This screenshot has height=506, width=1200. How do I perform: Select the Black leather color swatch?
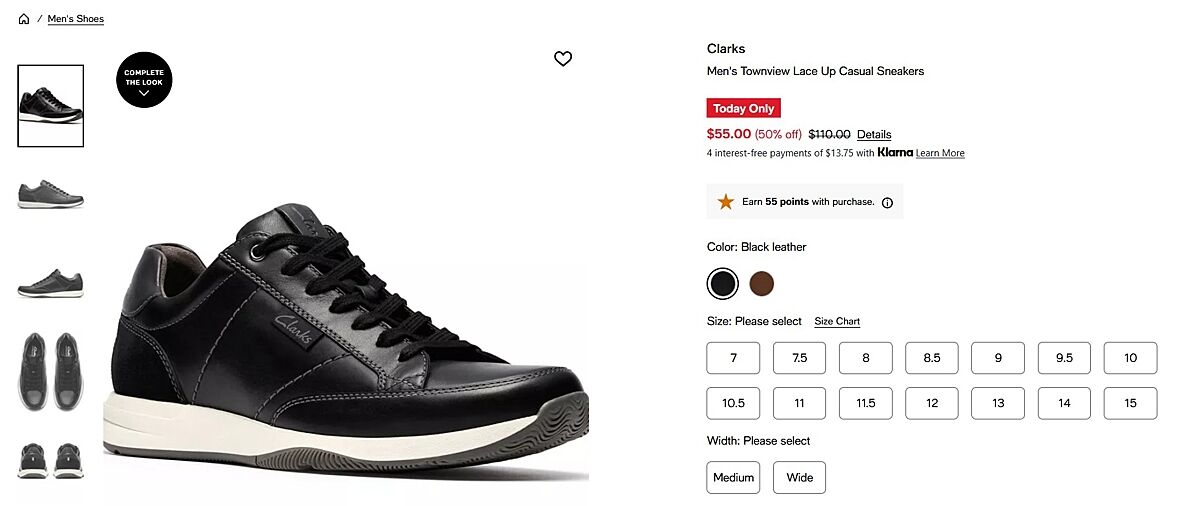coord(722,284)
